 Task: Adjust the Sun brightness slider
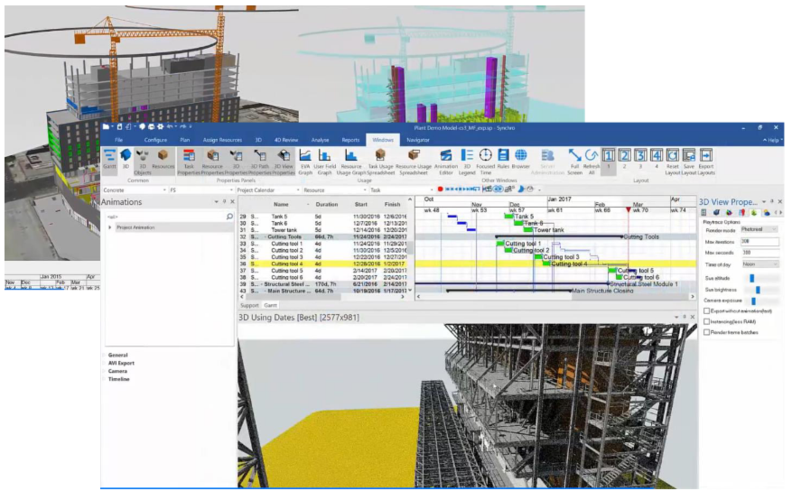tap(758, 288)
